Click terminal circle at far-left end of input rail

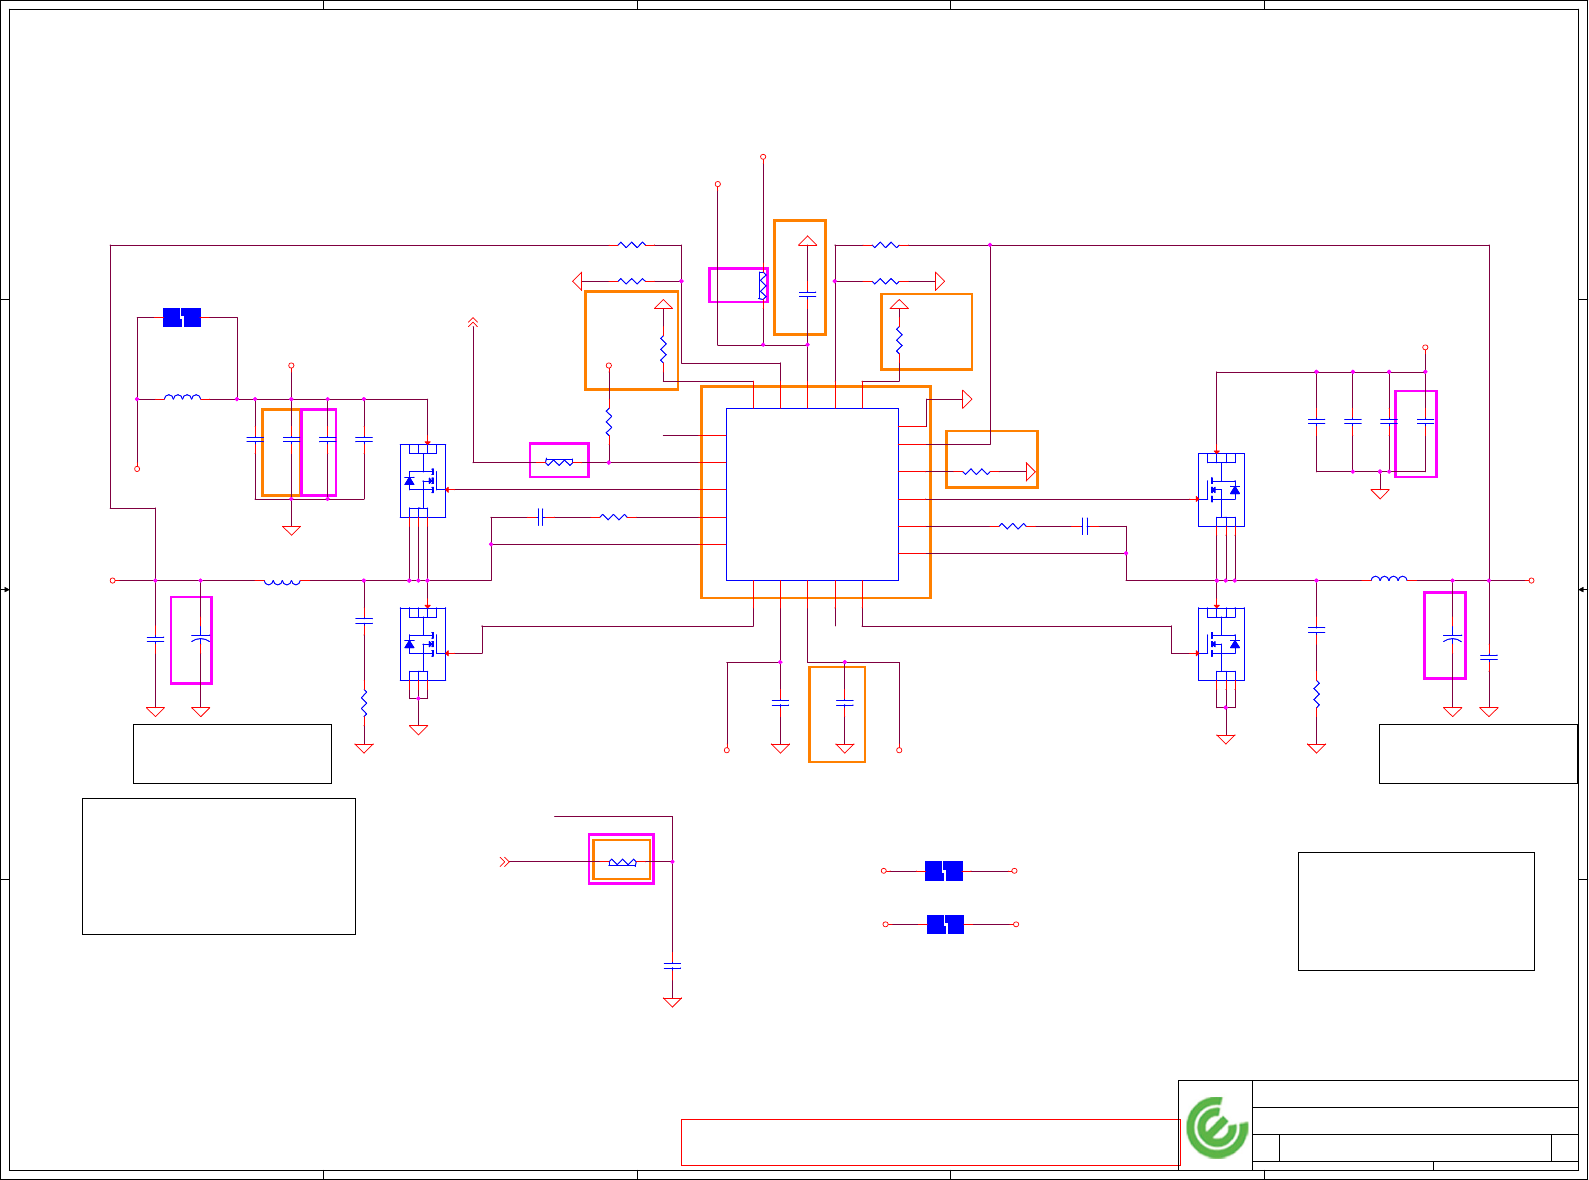pos(113,580)
